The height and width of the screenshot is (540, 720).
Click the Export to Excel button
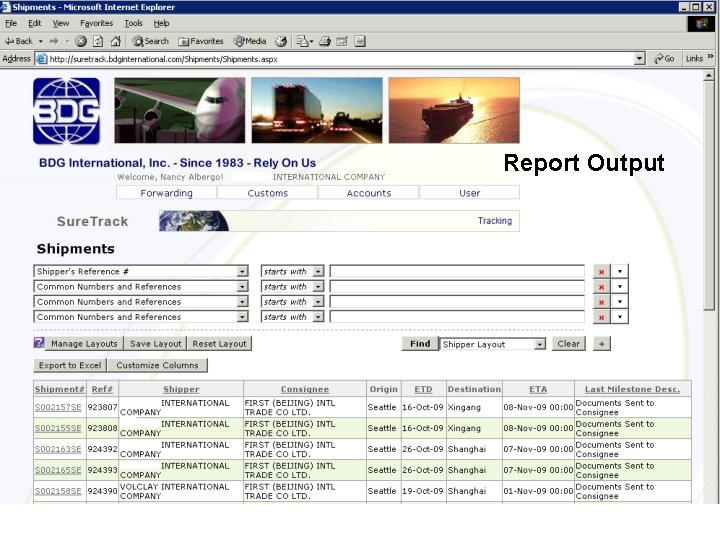(x=70, y=365)
